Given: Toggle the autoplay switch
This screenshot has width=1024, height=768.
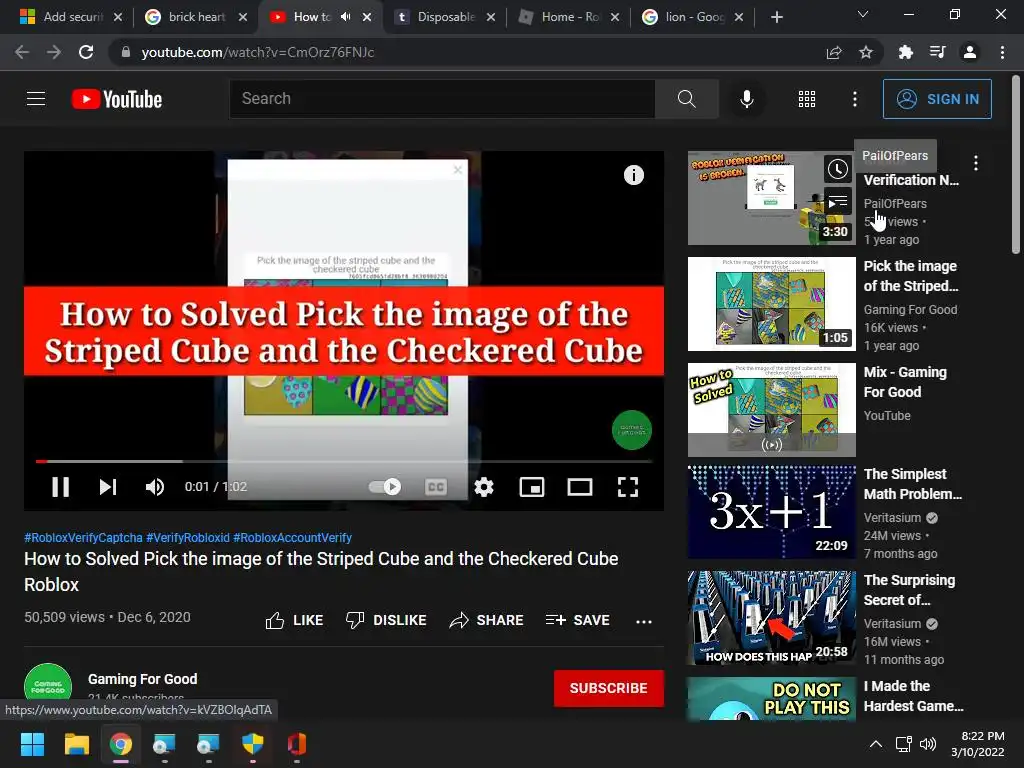Looking at the screenshot, I should (385, 487).
